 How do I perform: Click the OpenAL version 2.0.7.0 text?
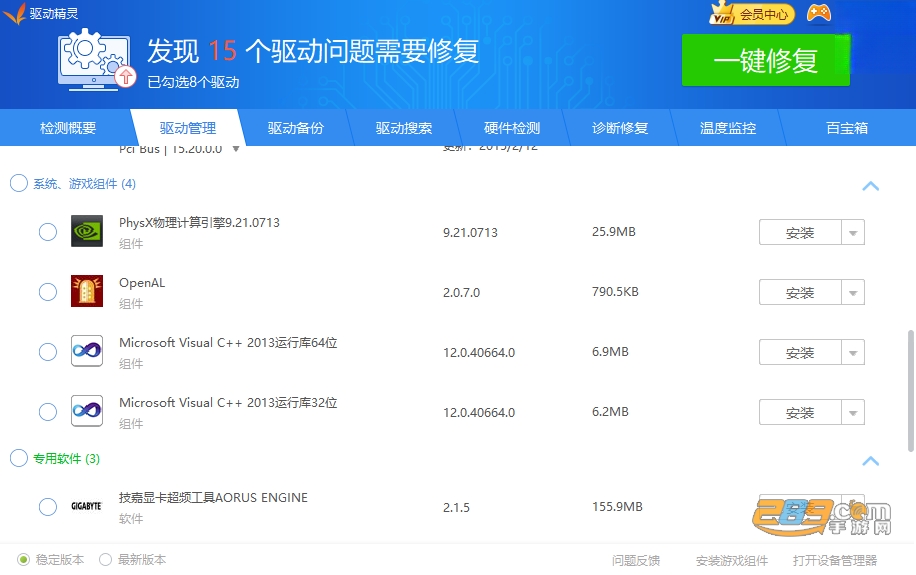point(462,293)
